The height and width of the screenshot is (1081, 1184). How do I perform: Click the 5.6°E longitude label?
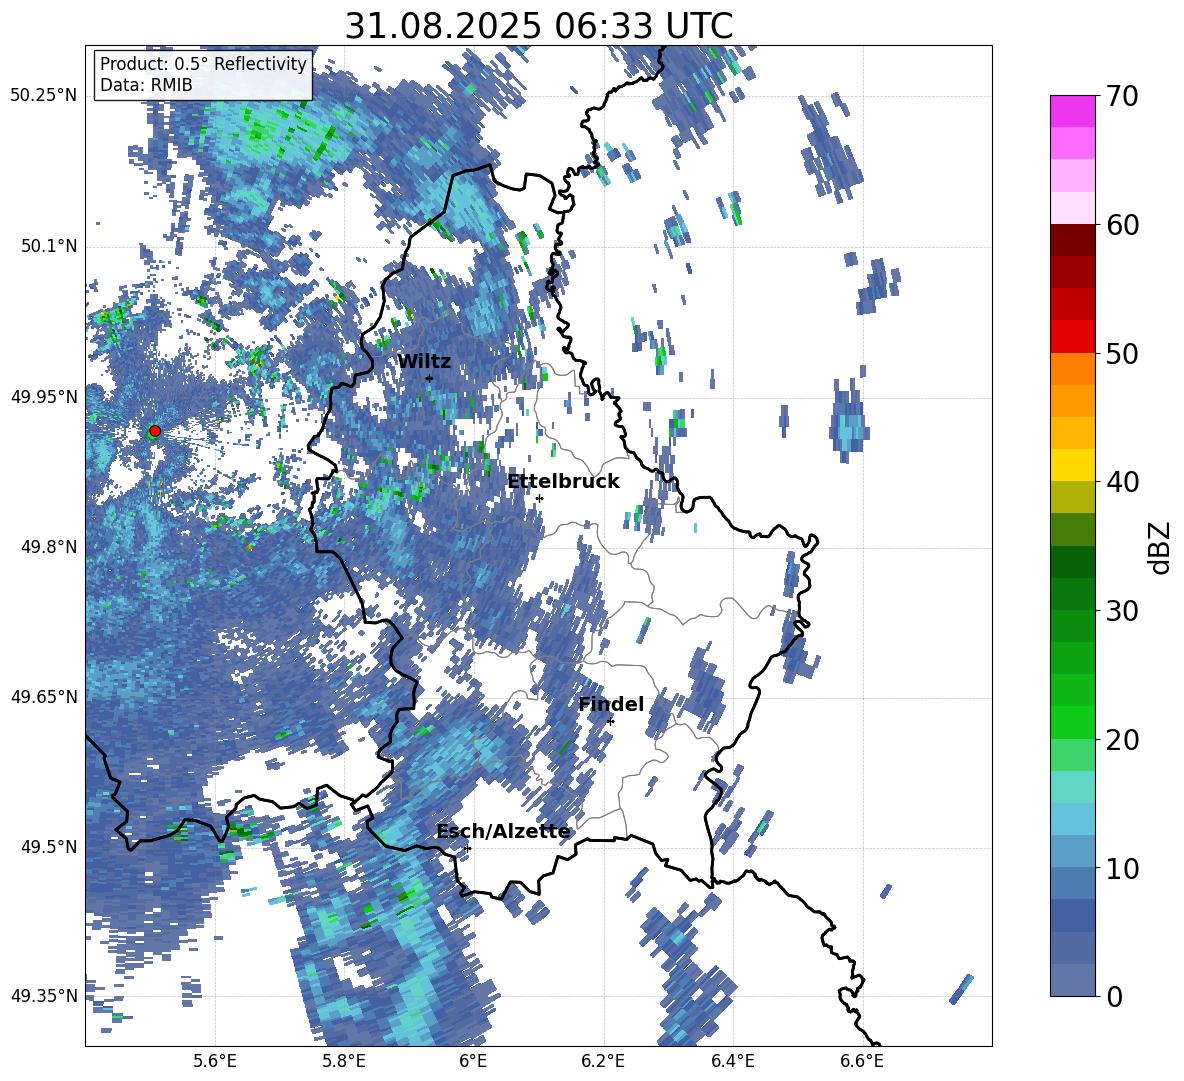(x=215, y=1061)
